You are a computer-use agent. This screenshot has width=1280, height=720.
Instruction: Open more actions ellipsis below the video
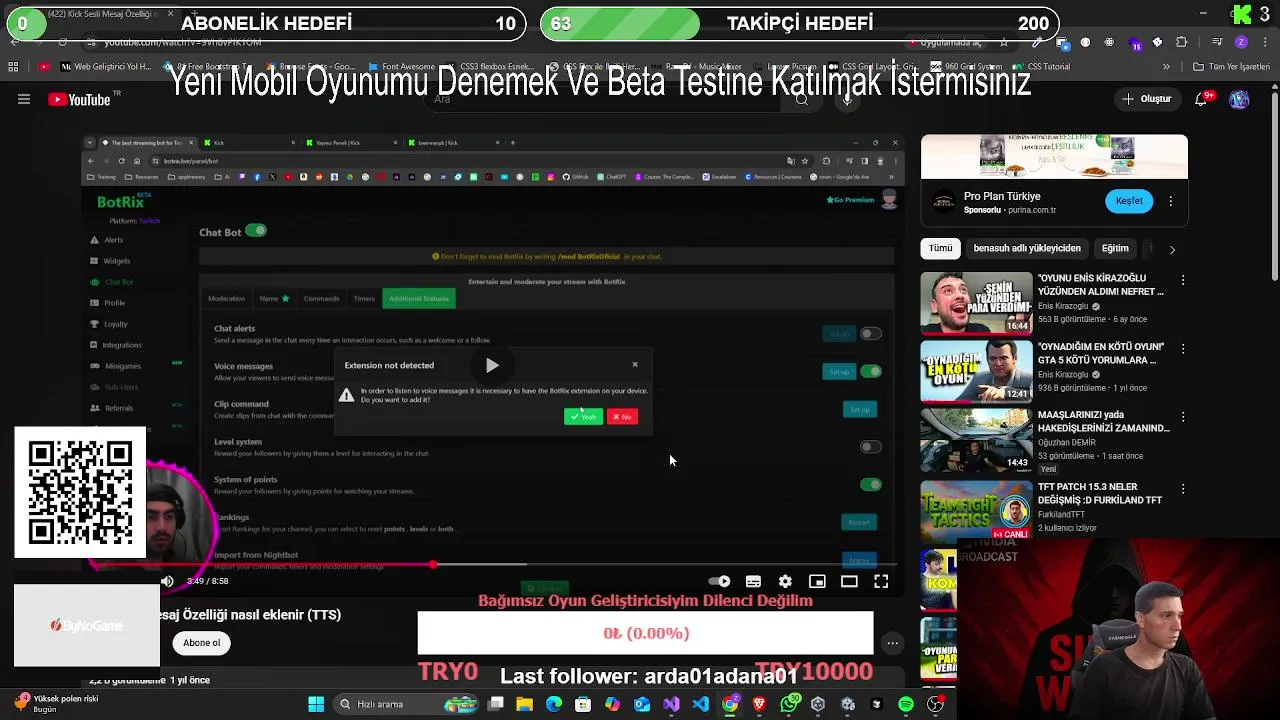click(892, 643)
